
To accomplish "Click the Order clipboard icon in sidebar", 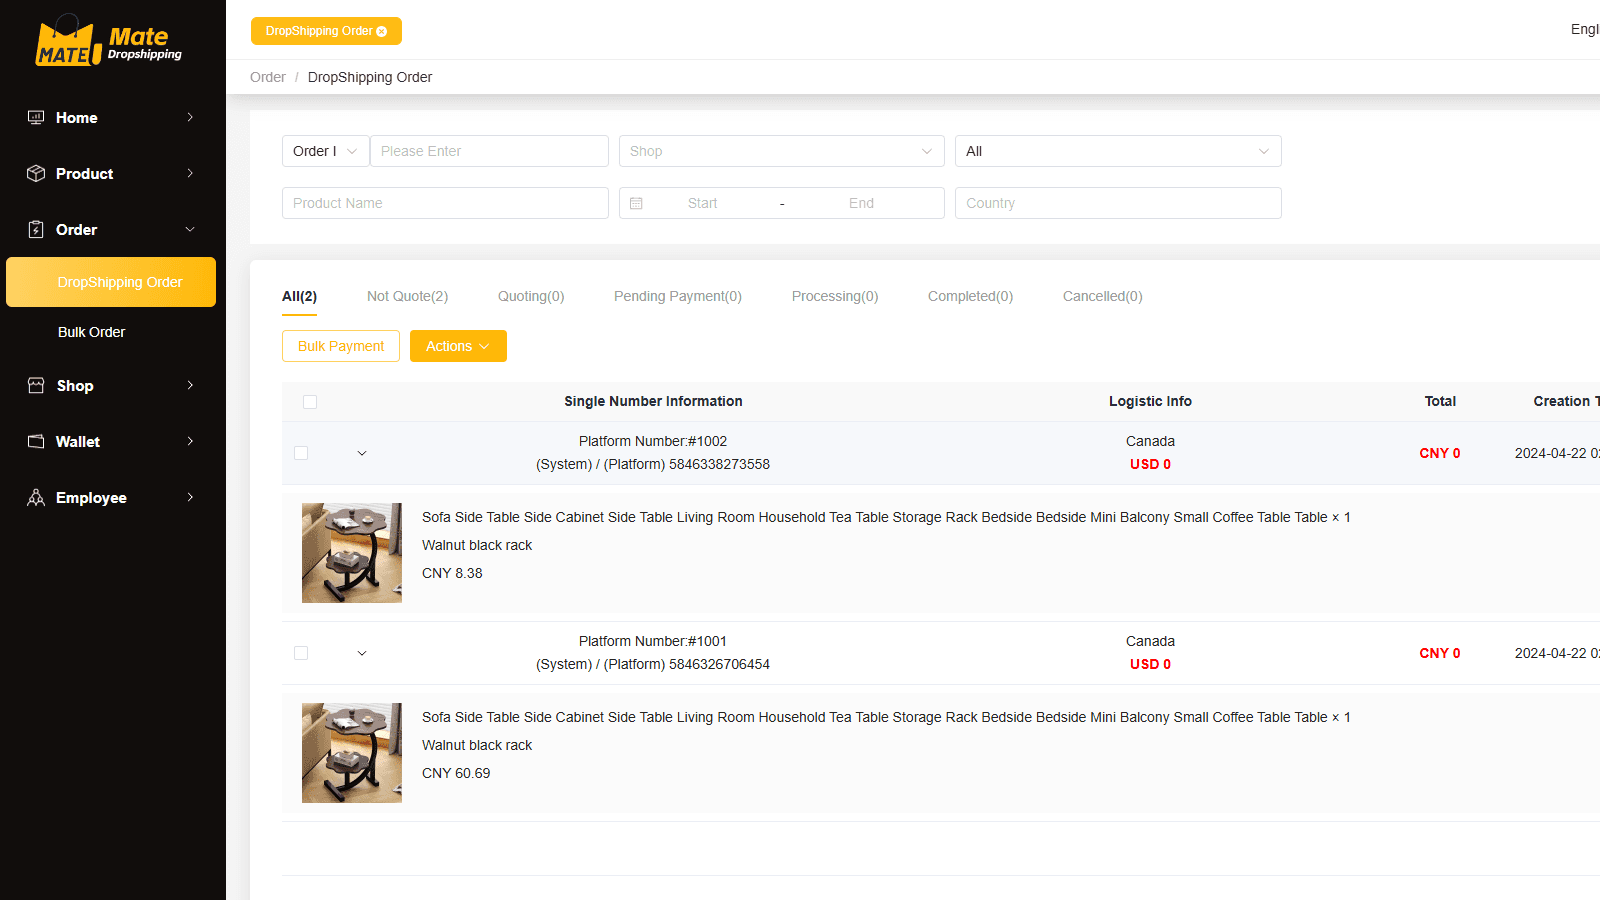I will pos(36,229).
